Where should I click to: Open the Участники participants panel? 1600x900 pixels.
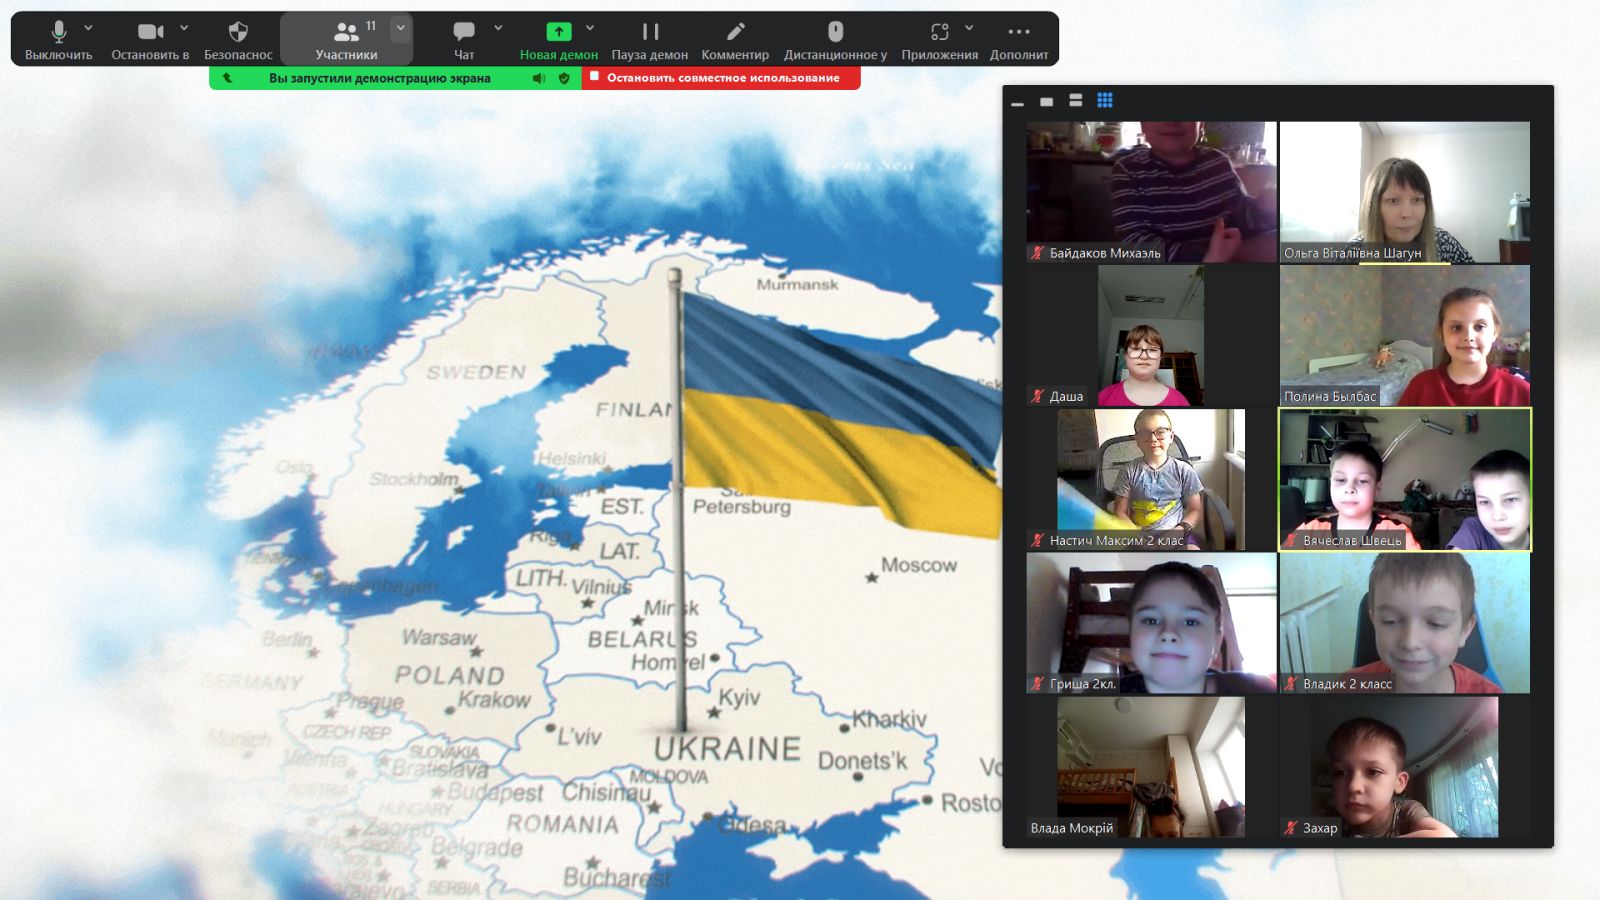346,38
